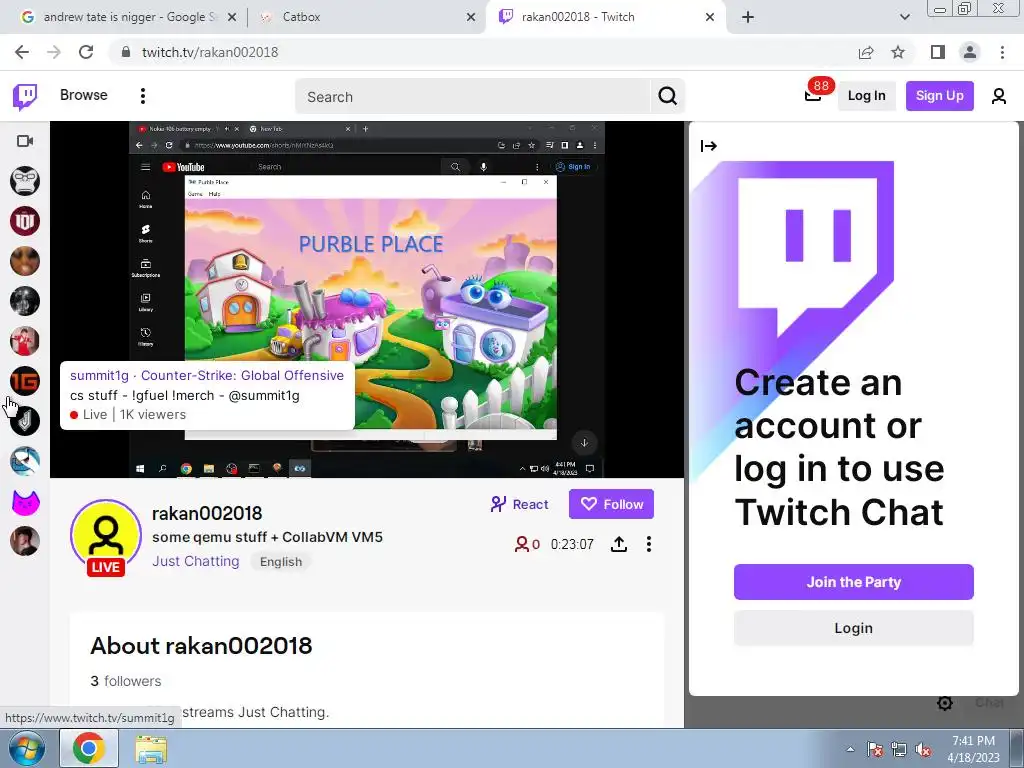Click the rakan002018 channel name heading
1024x768 pixels.
(x=207, y=513)
